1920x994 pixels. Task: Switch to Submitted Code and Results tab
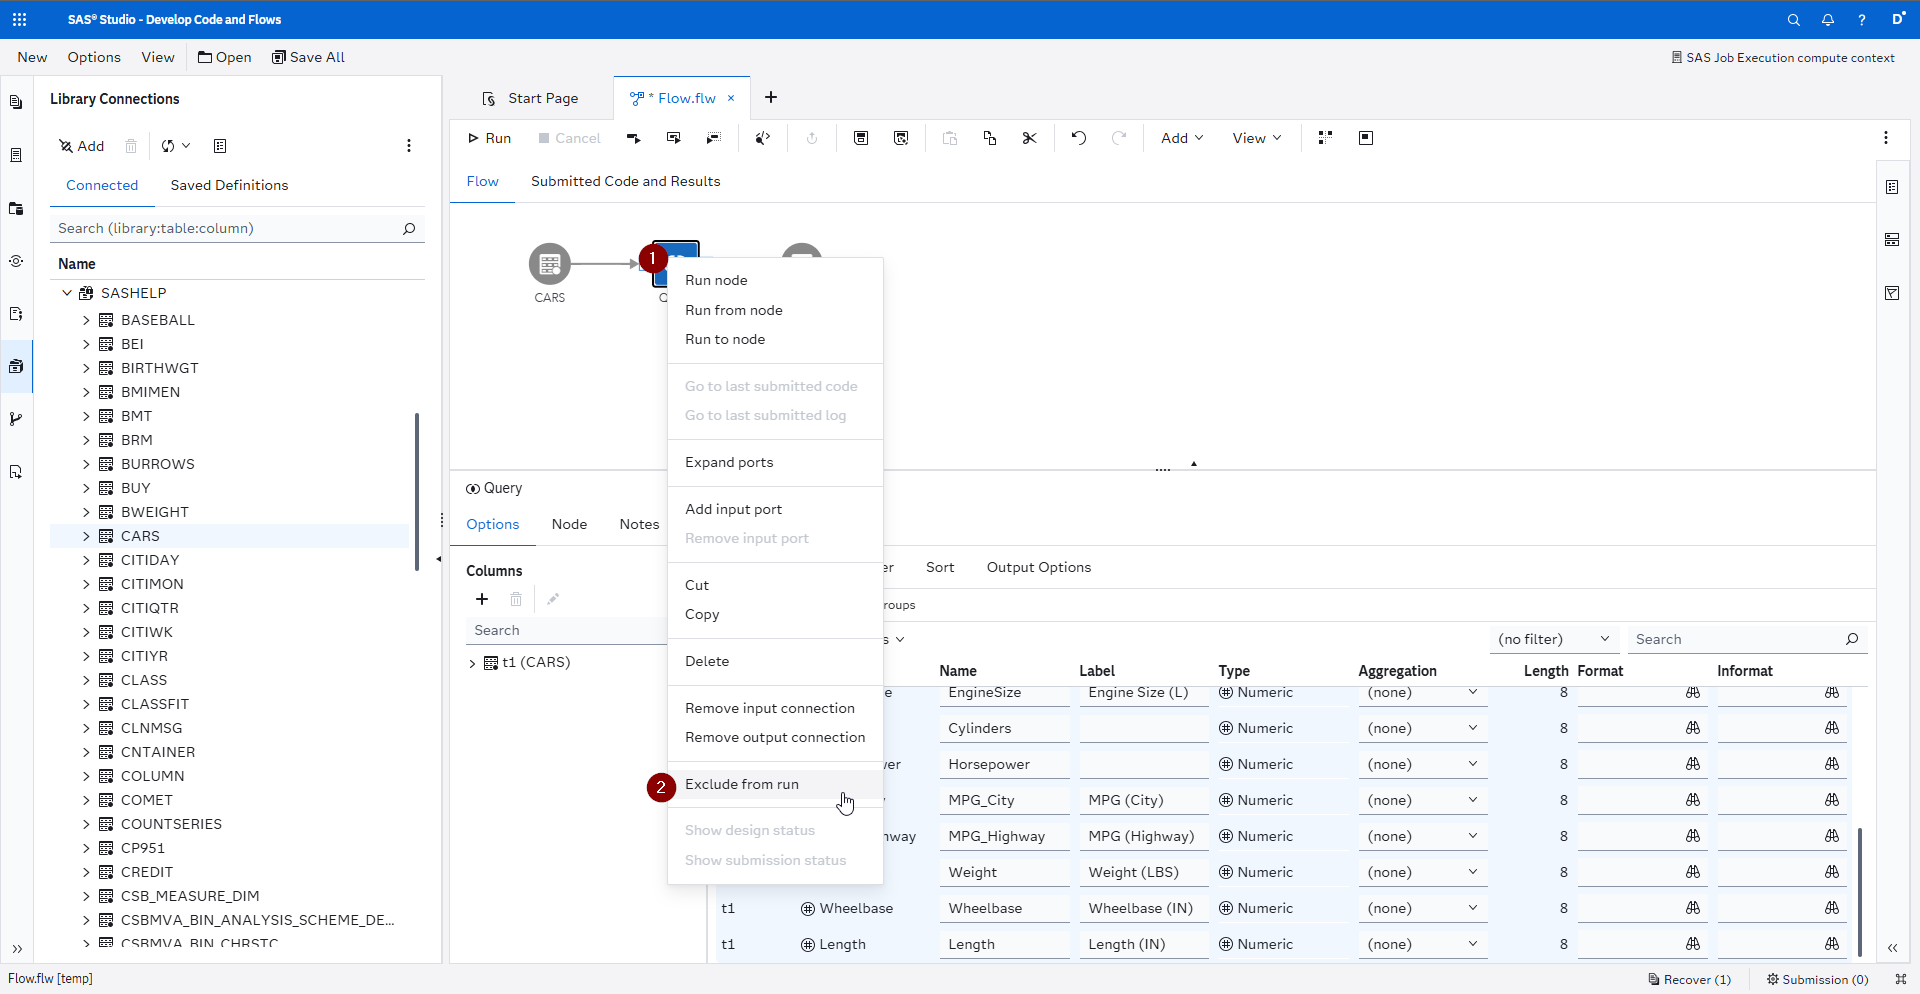(625, 181)
